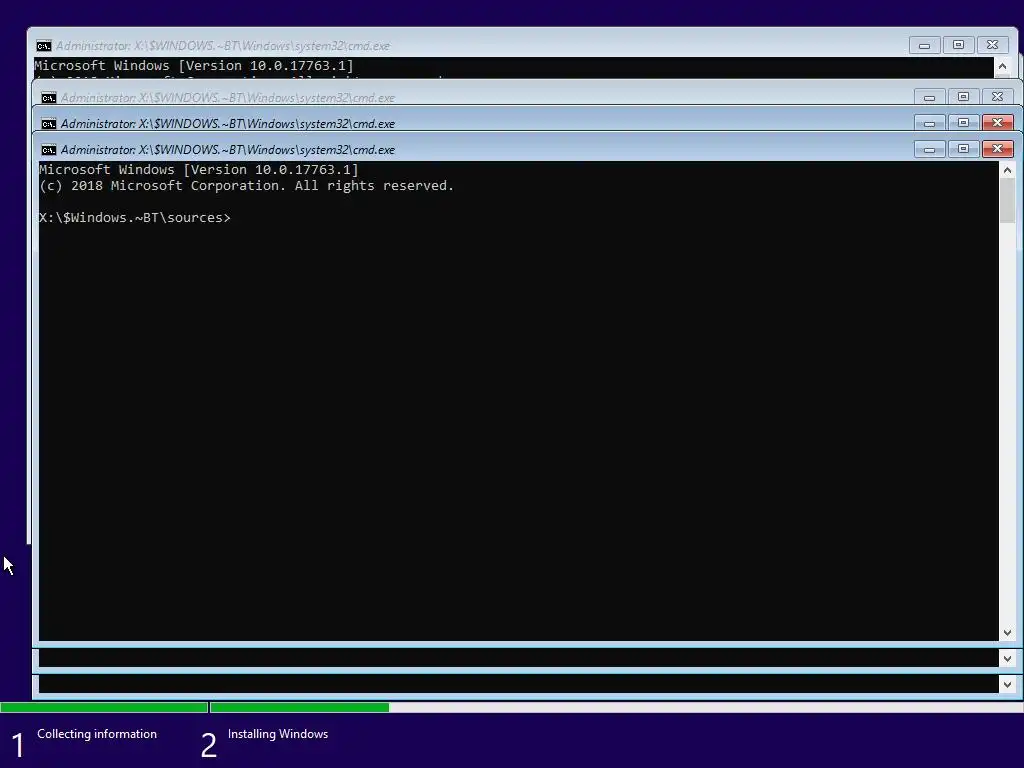Minimize the backmost cmd window
The height and width of the screenshot is (768, 1024).
pos(924,45)
